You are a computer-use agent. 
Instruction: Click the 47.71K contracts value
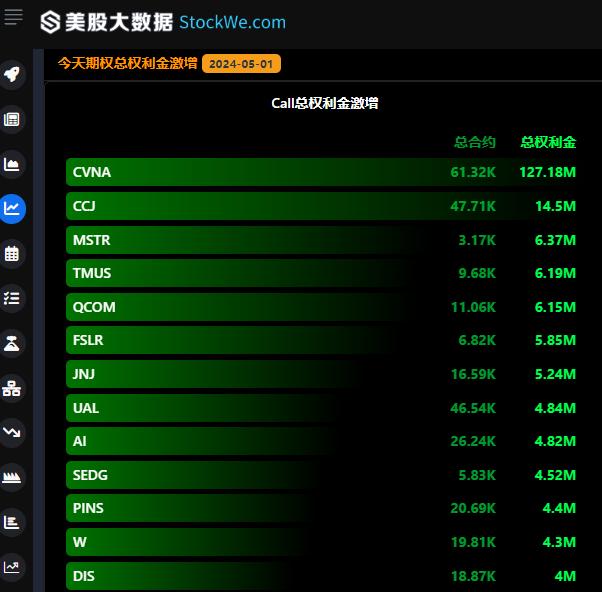[x=473, y=206]
